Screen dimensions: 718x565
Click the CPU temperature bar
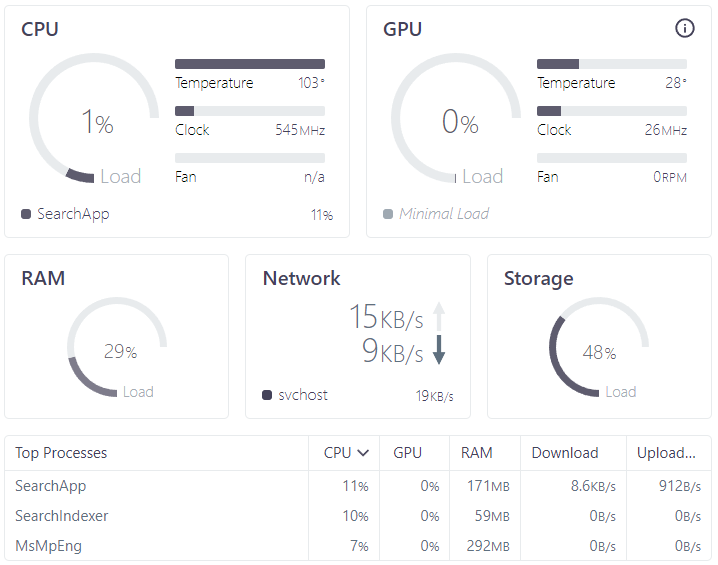(250, 64)
